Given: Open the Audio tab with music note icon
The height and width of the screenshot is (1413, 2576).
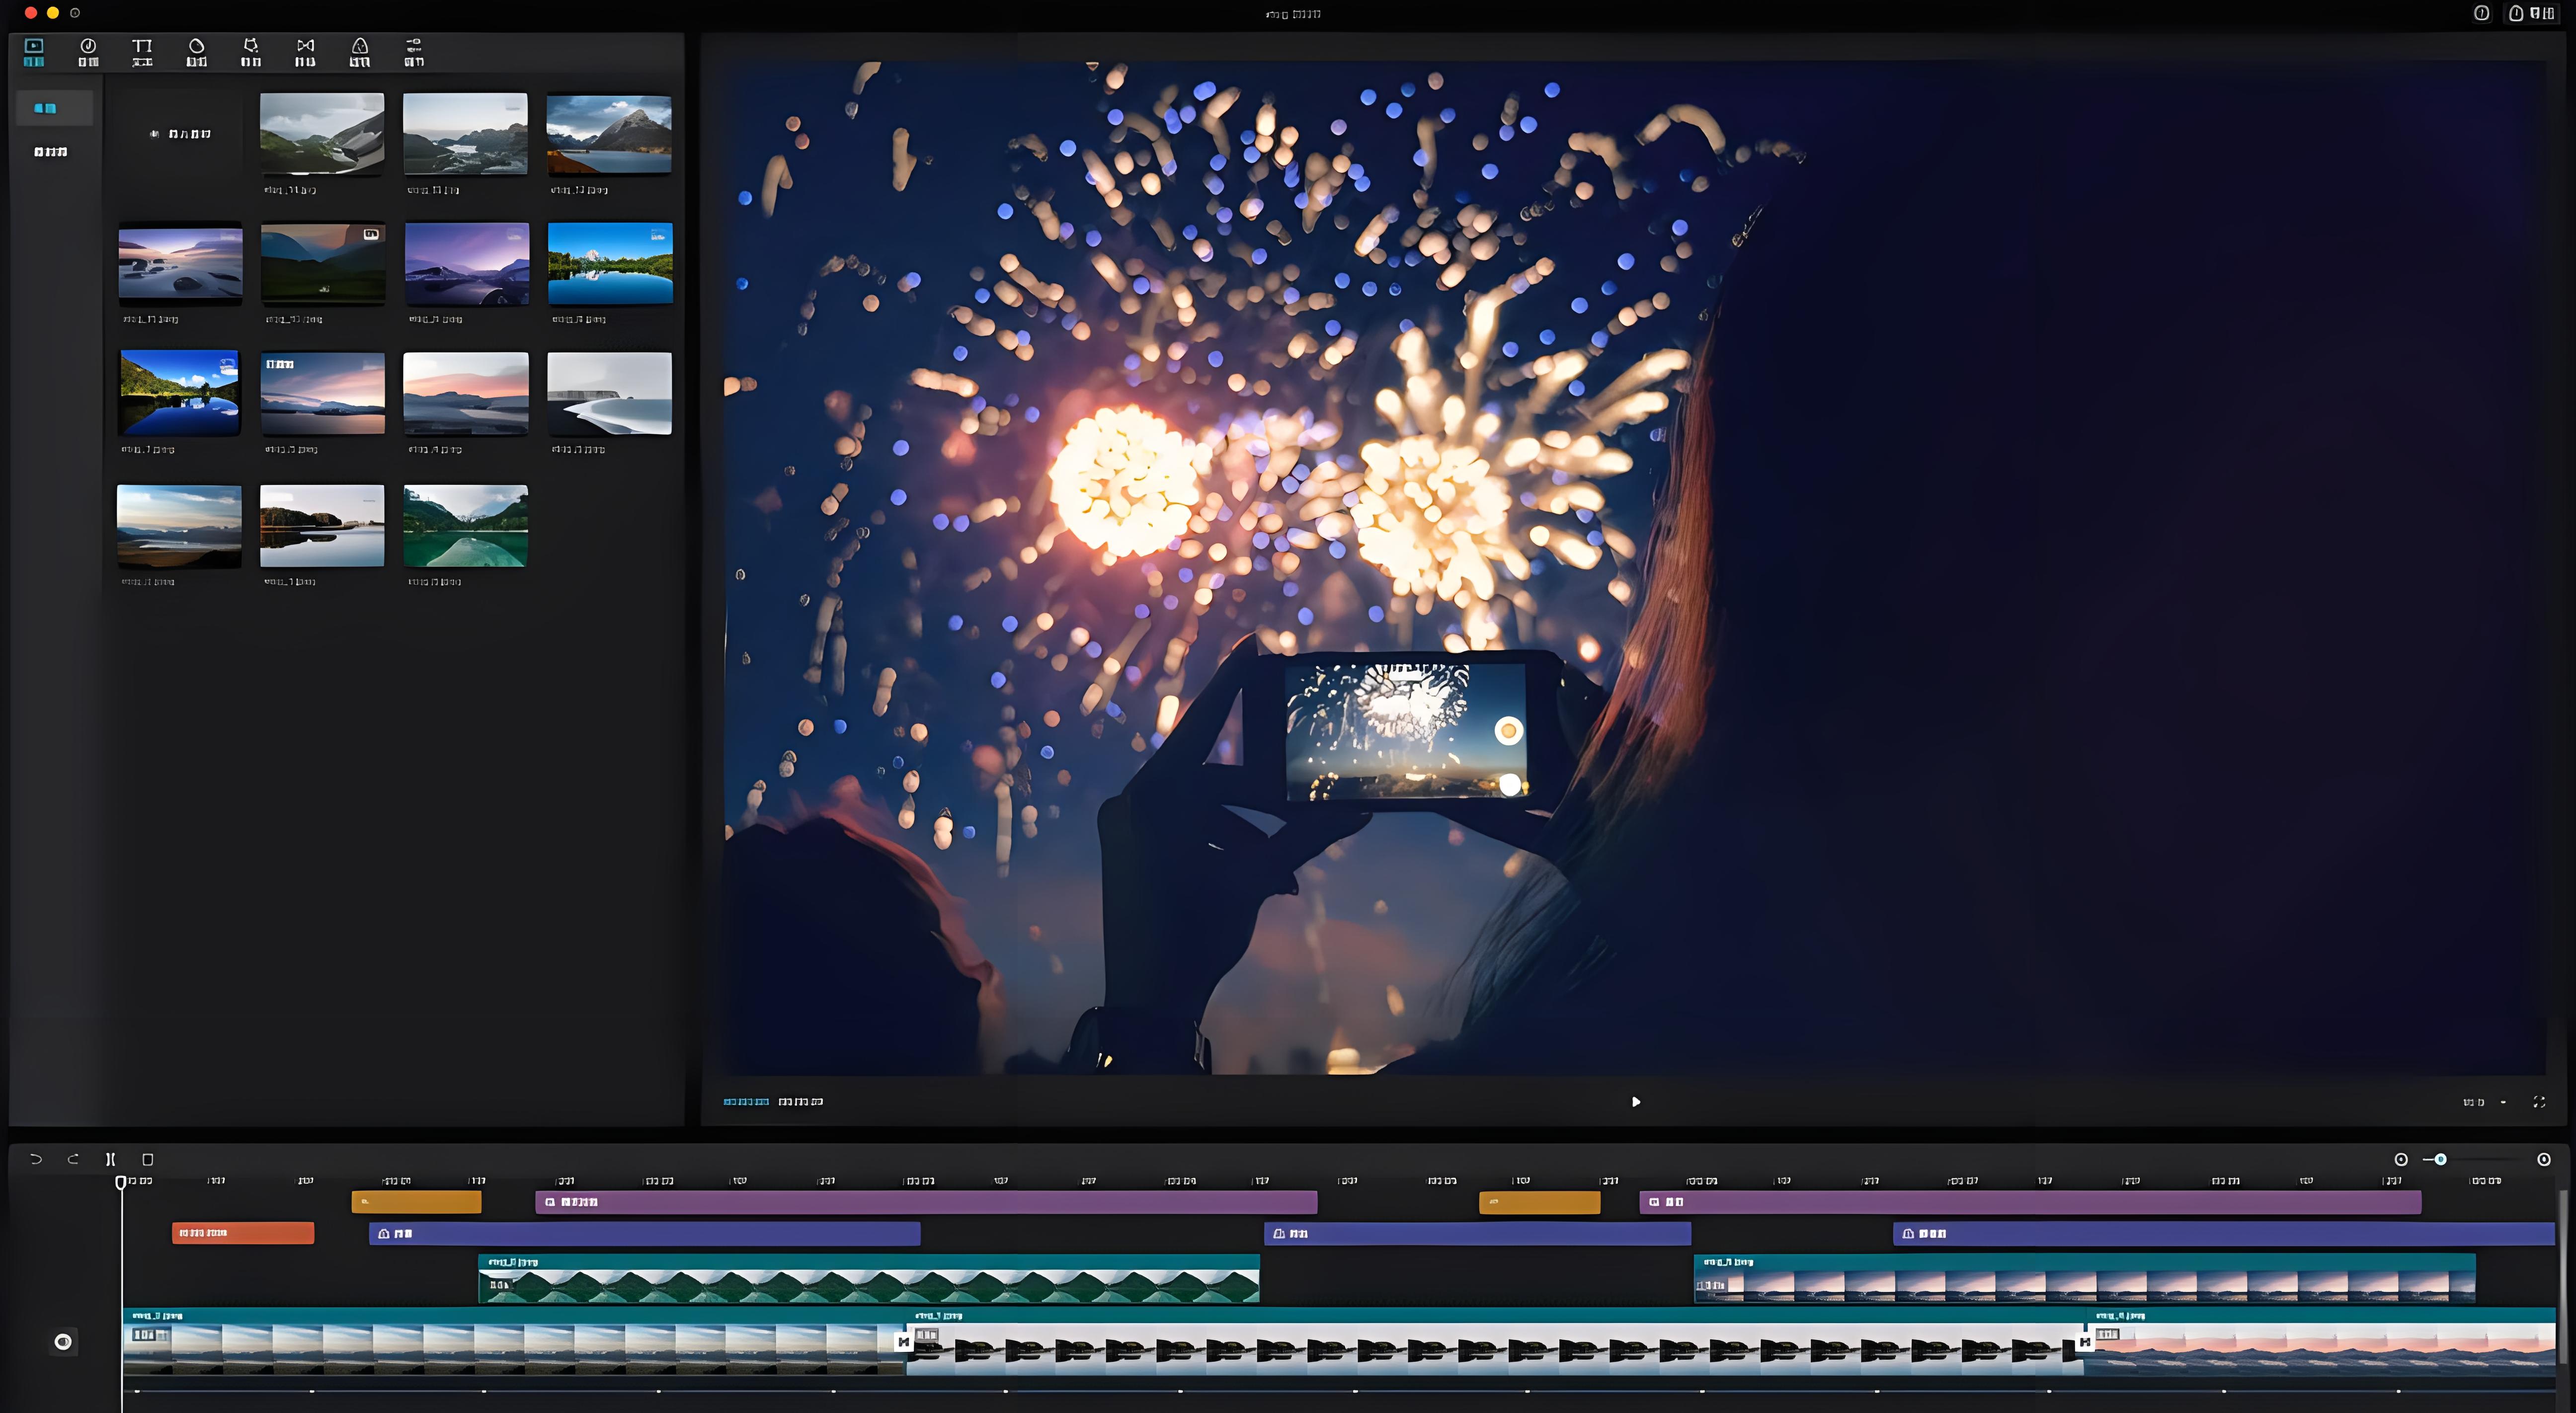Looking at the screenshot, I should point(88,52).
